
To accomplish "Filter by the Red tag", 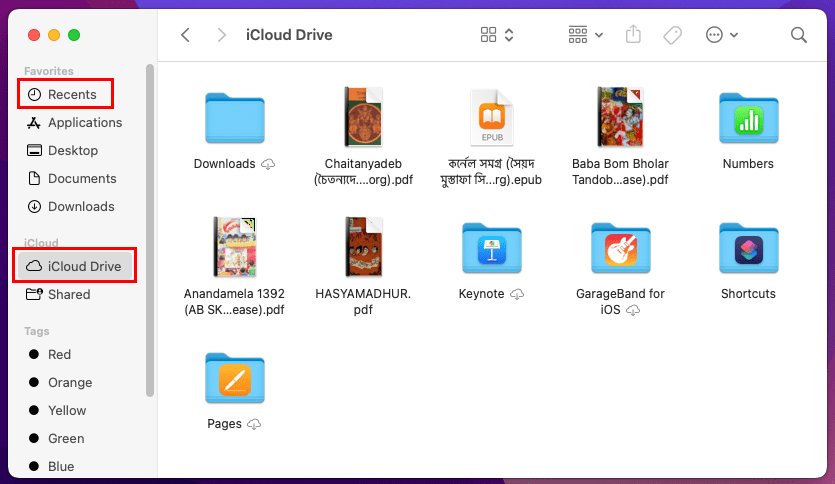I will click(x=59, y=354).
